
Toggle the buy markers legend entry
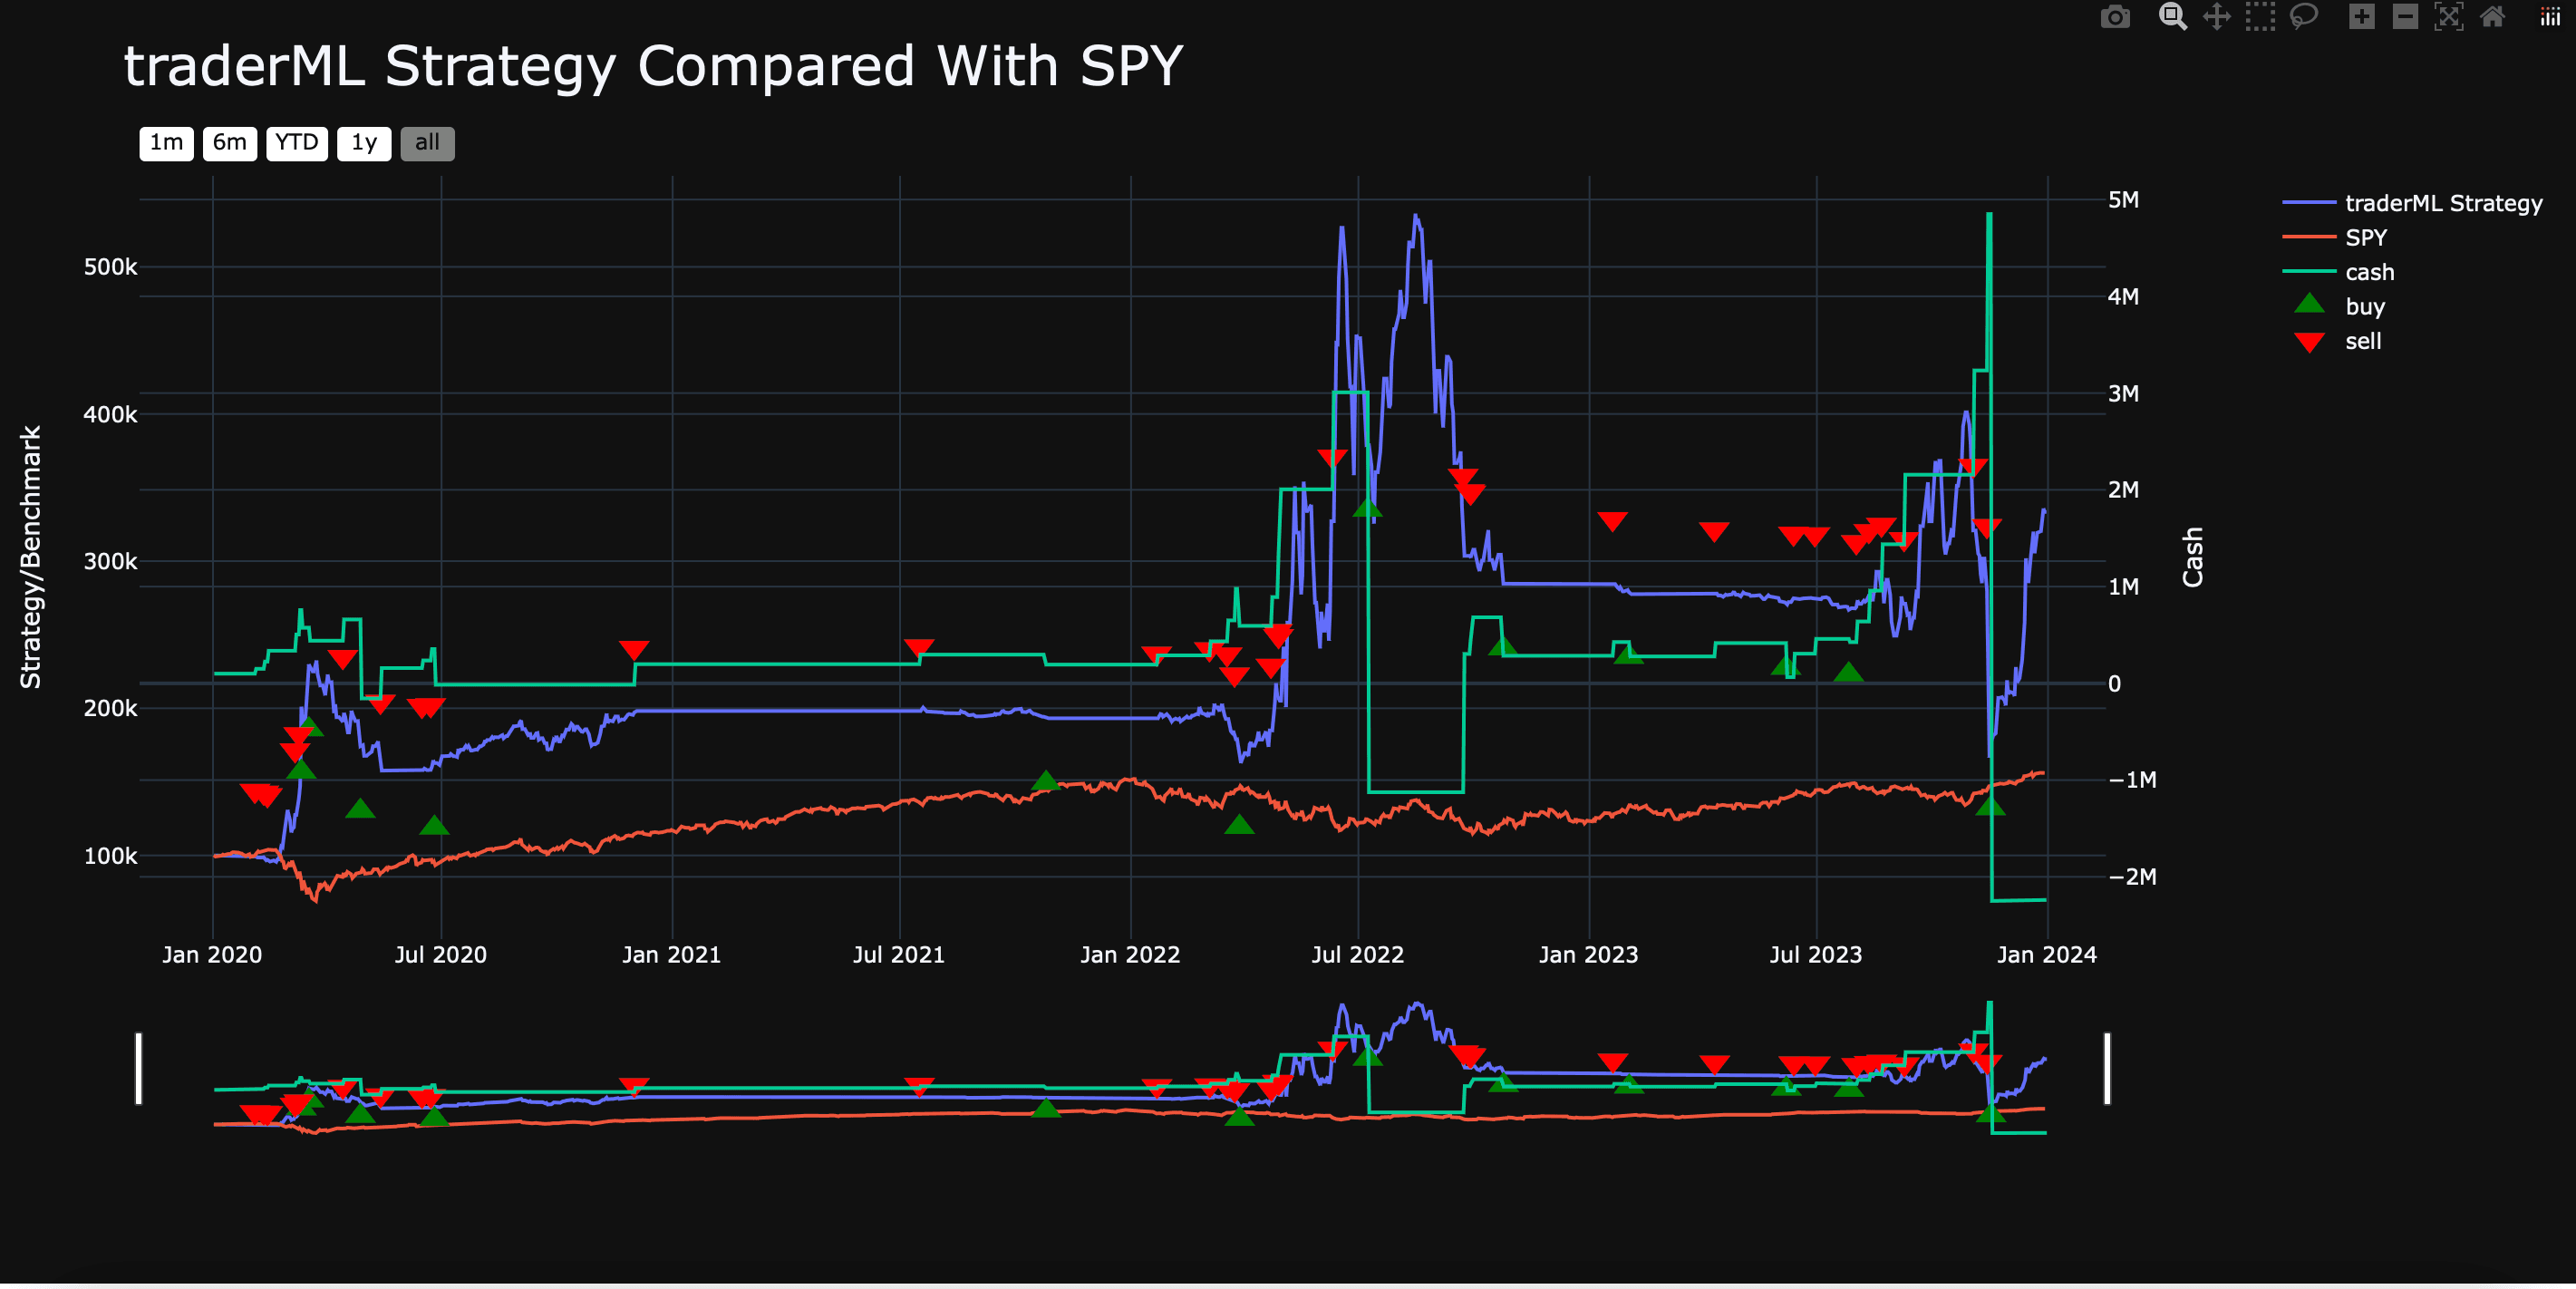pyautogui.click(x=2364, y=307)
